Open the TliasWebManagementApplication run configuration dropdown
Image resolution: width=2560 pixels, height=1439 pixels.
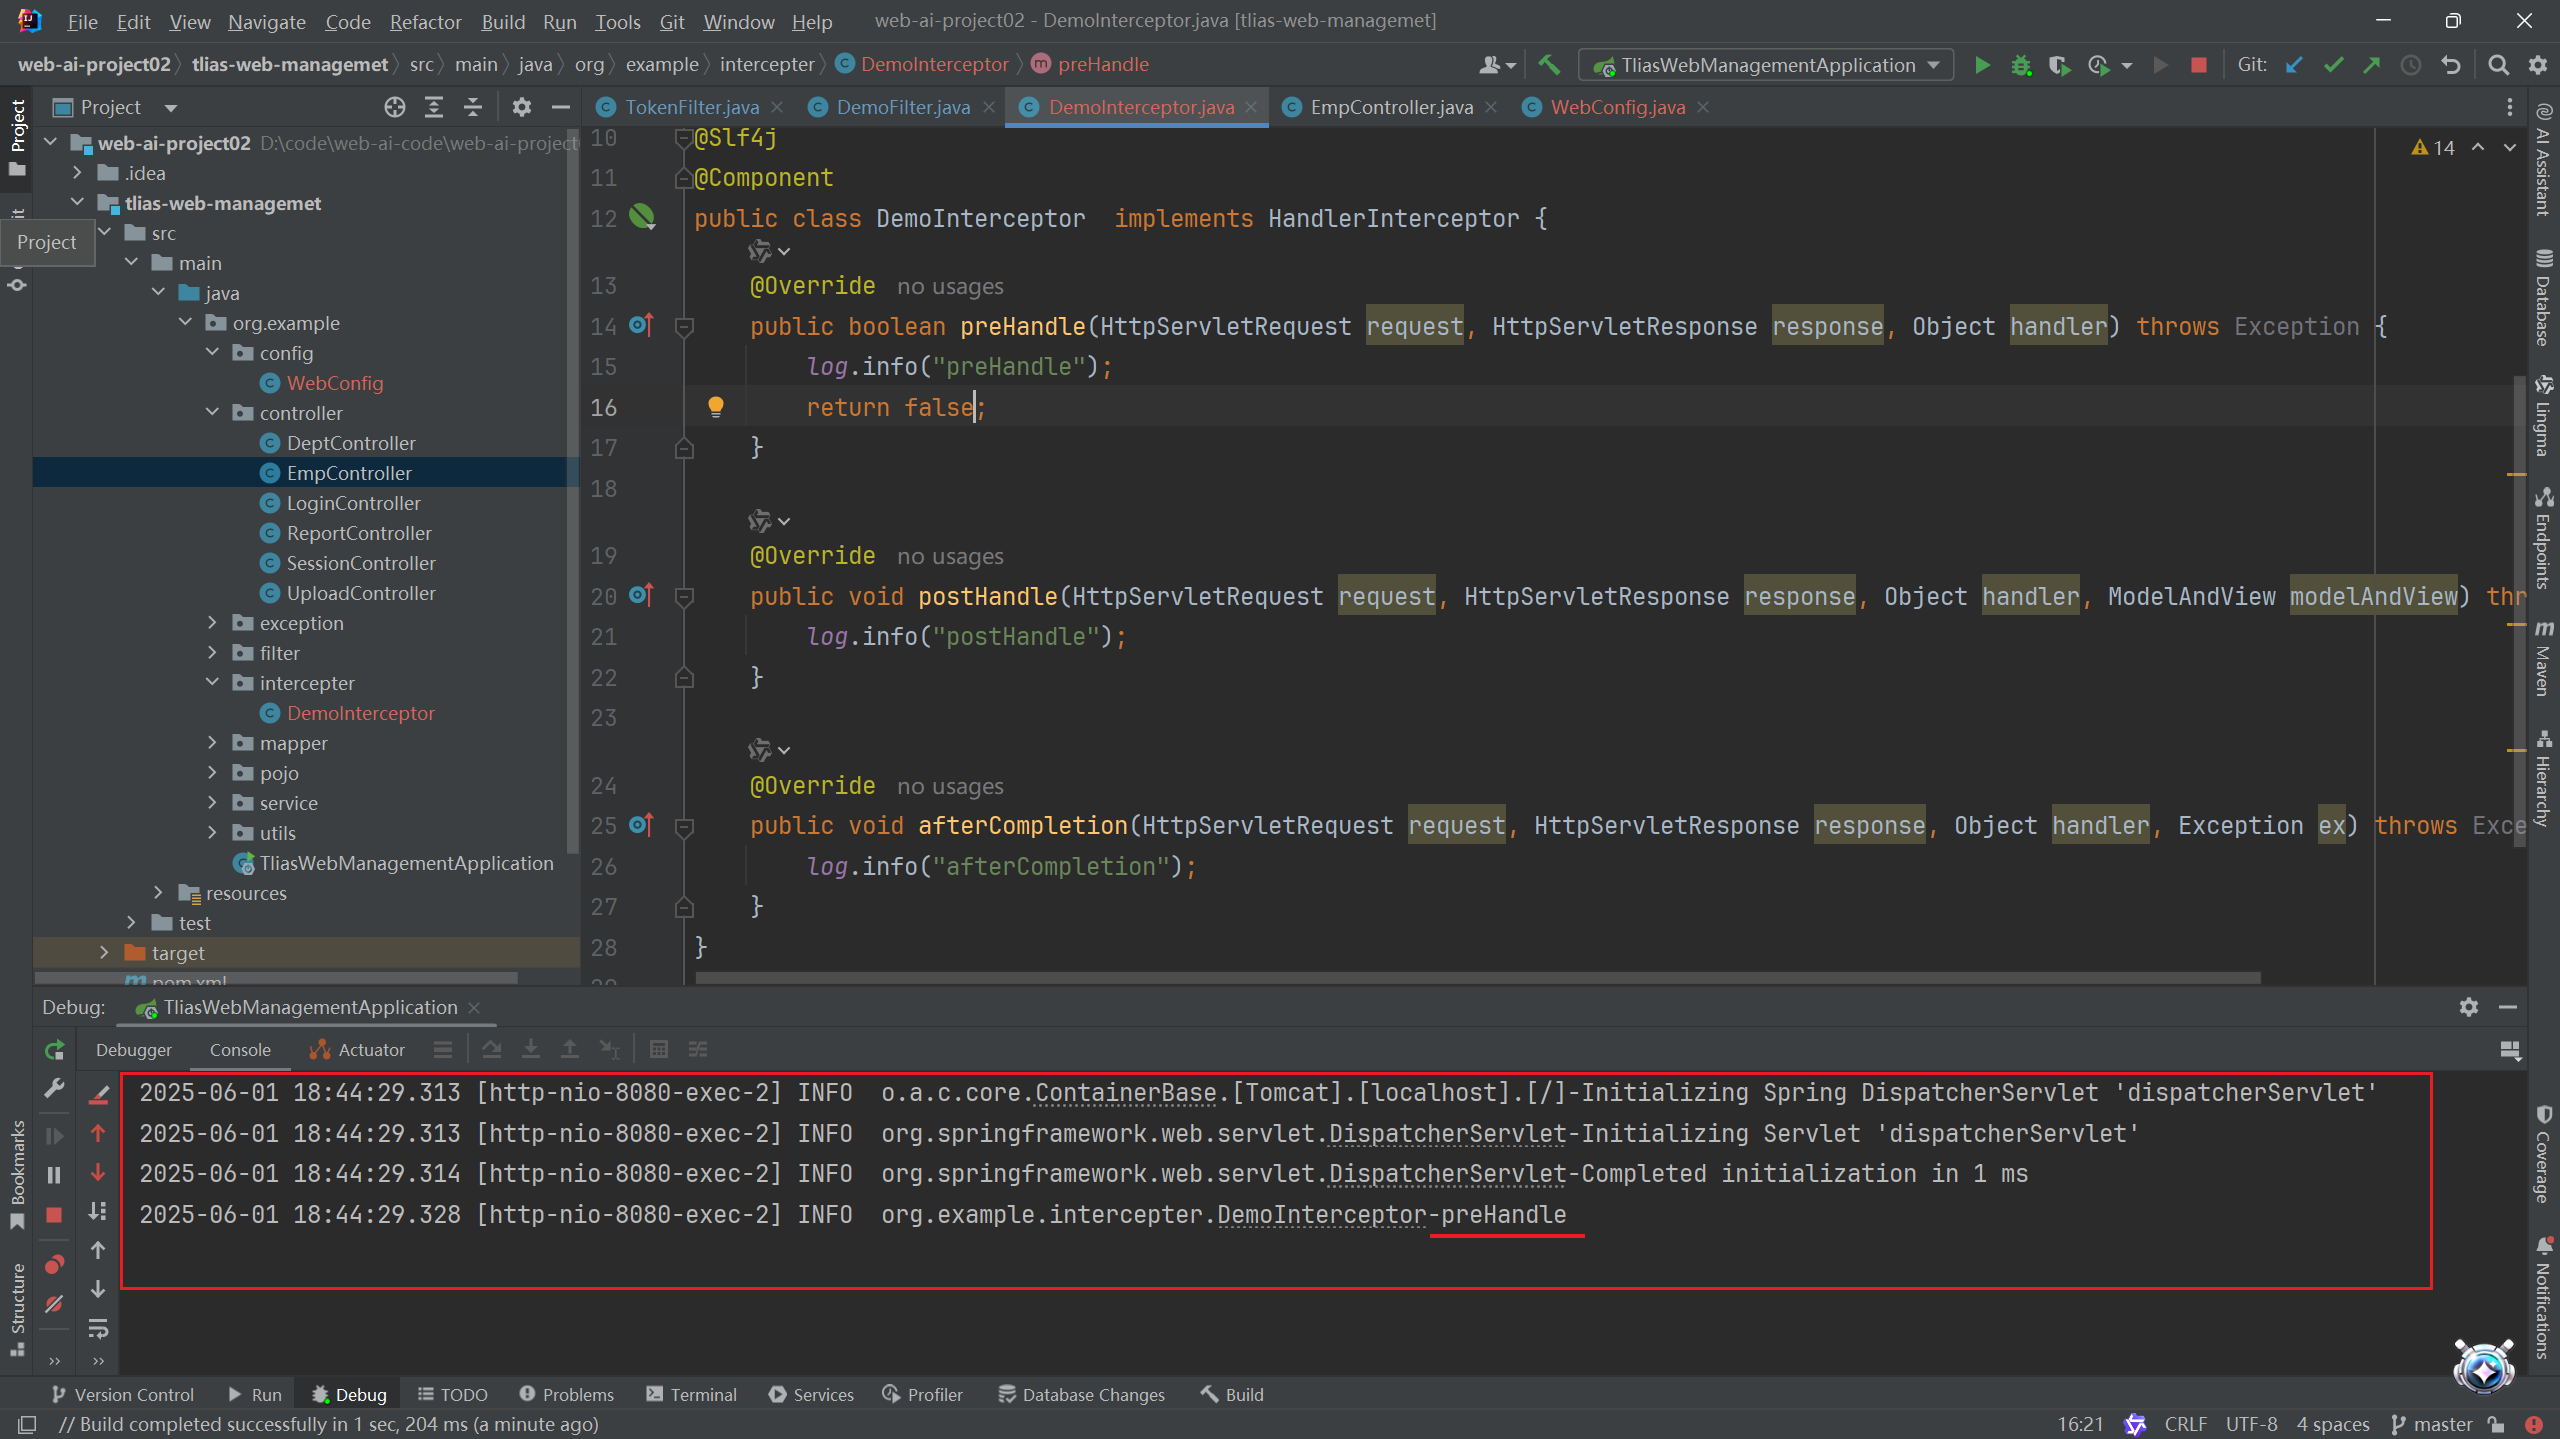coord(1766,65)
